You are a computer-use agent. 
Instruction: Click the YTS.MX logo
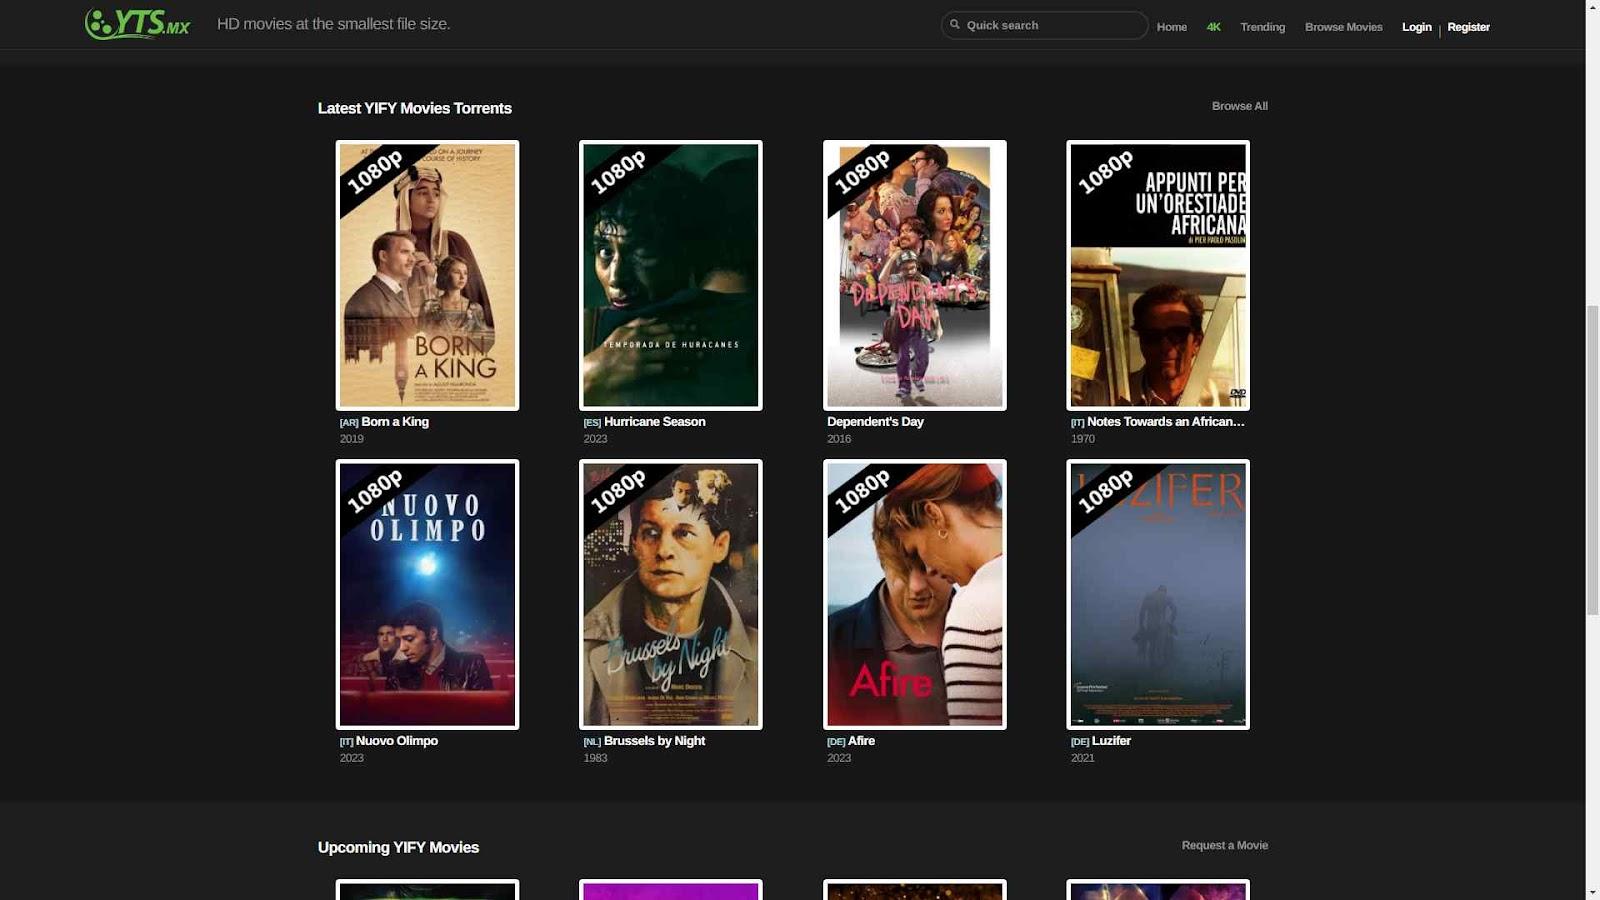pyautogui.click(x=137, y=24)
